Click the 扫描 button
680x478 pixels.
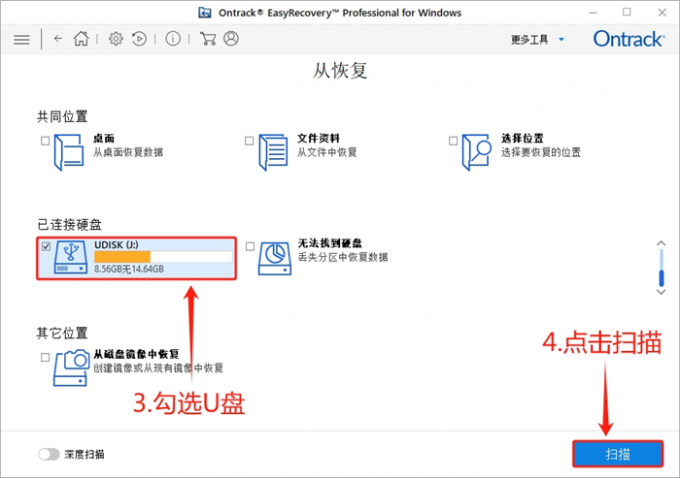[x=618, y=454]
